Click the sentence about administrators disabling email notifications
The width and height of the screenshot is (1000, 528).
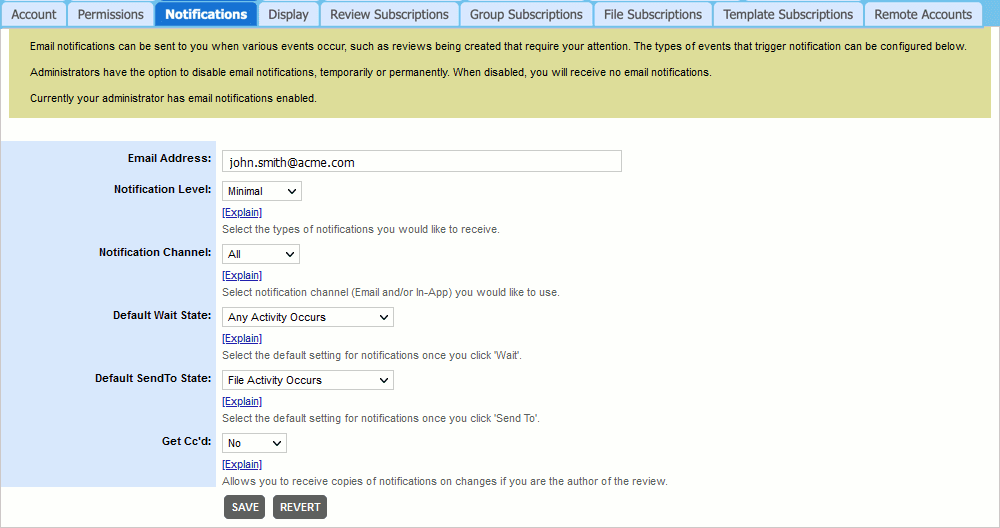coord(371,73)
